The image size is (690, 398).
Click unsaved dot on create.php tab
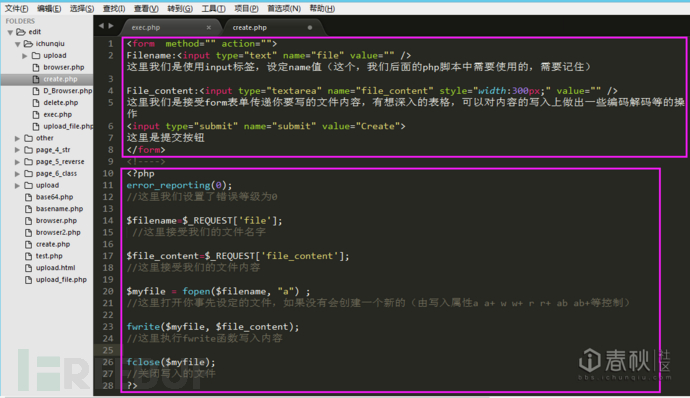(310, 27)
